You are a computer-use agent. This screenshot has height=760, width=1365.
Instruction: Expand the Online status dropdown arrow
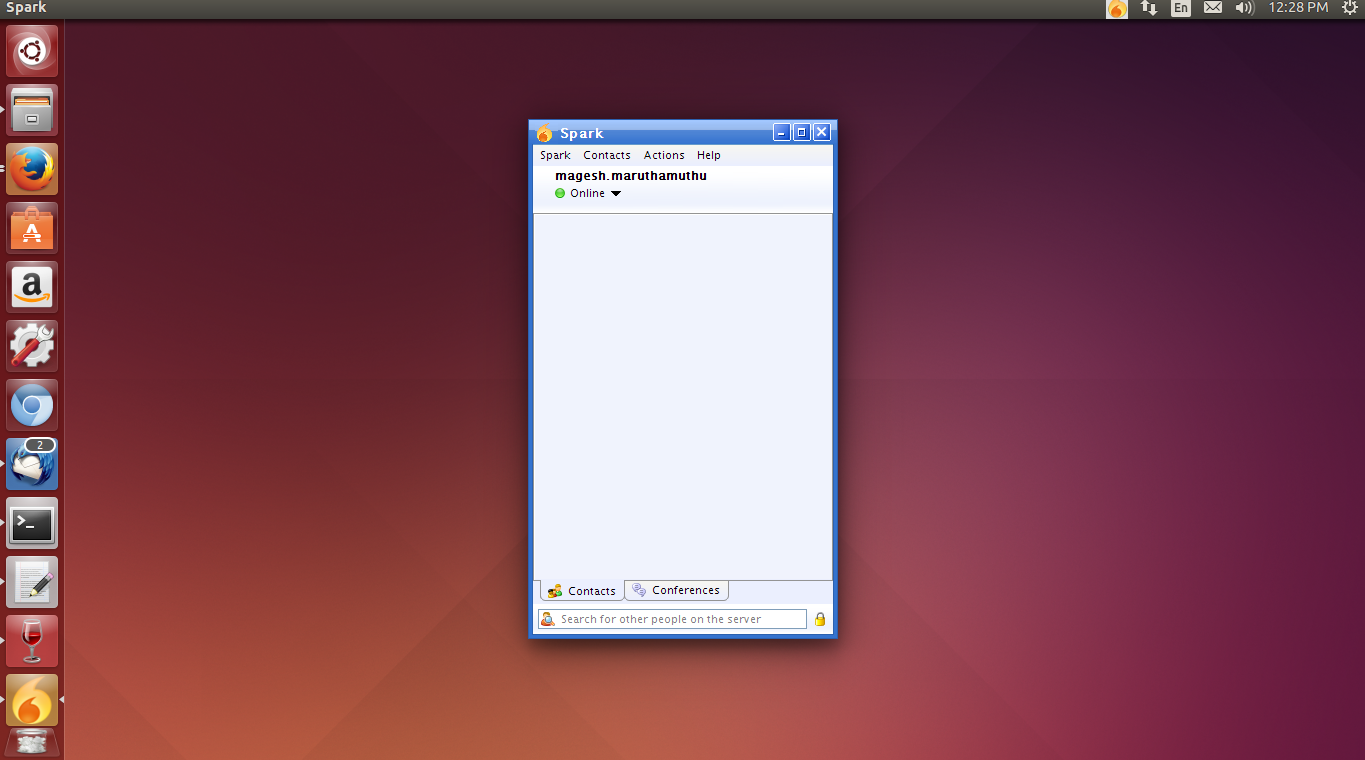click(616, 194)
